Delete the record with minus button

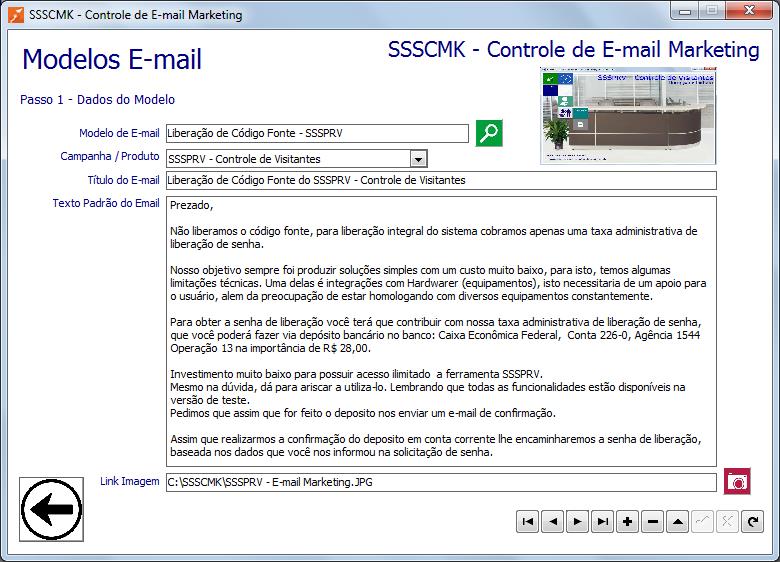653,522
